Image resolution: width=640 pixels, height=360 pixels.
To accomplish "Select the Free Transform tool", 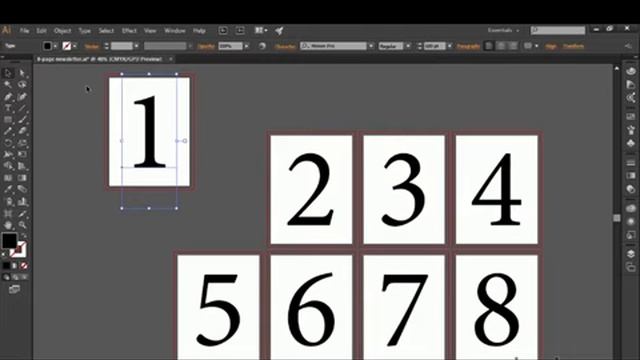I will pyautogui.click(x=22, y=154).
